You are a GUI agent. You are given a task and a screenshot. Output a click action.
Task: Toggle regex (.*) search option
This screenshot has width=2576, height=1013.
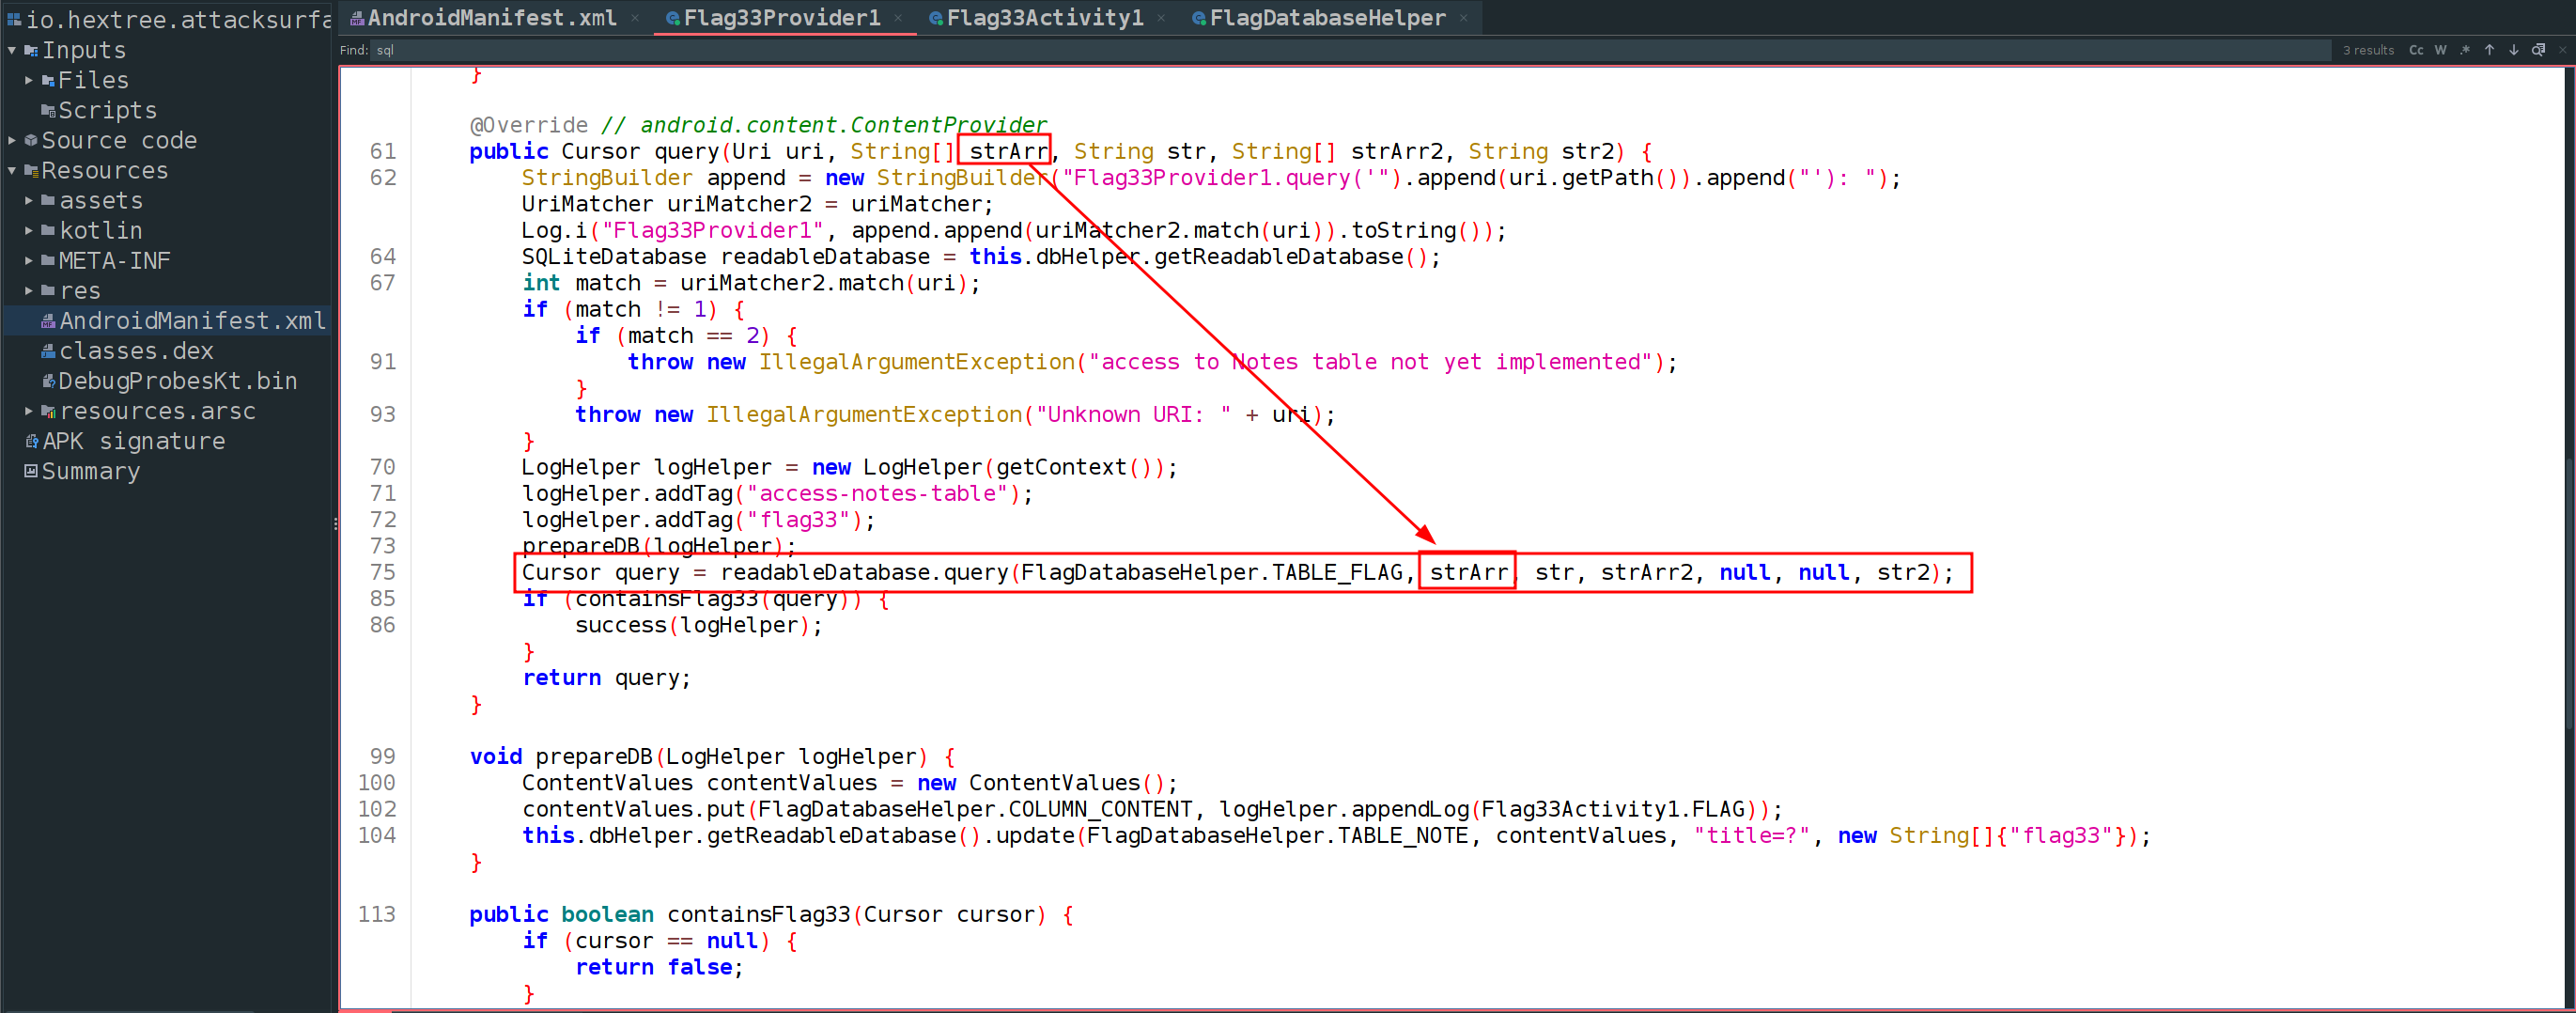point(2465,50)
